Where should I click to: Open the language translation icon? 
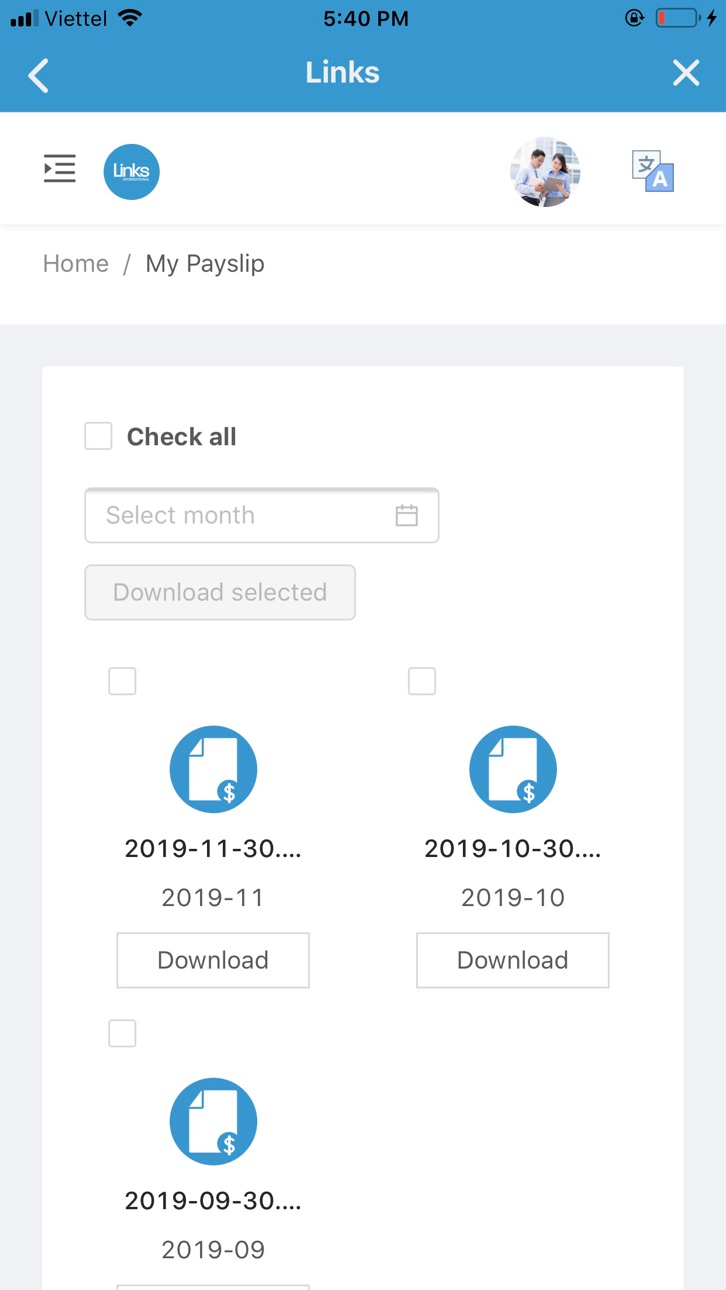(x=653, y=171)
